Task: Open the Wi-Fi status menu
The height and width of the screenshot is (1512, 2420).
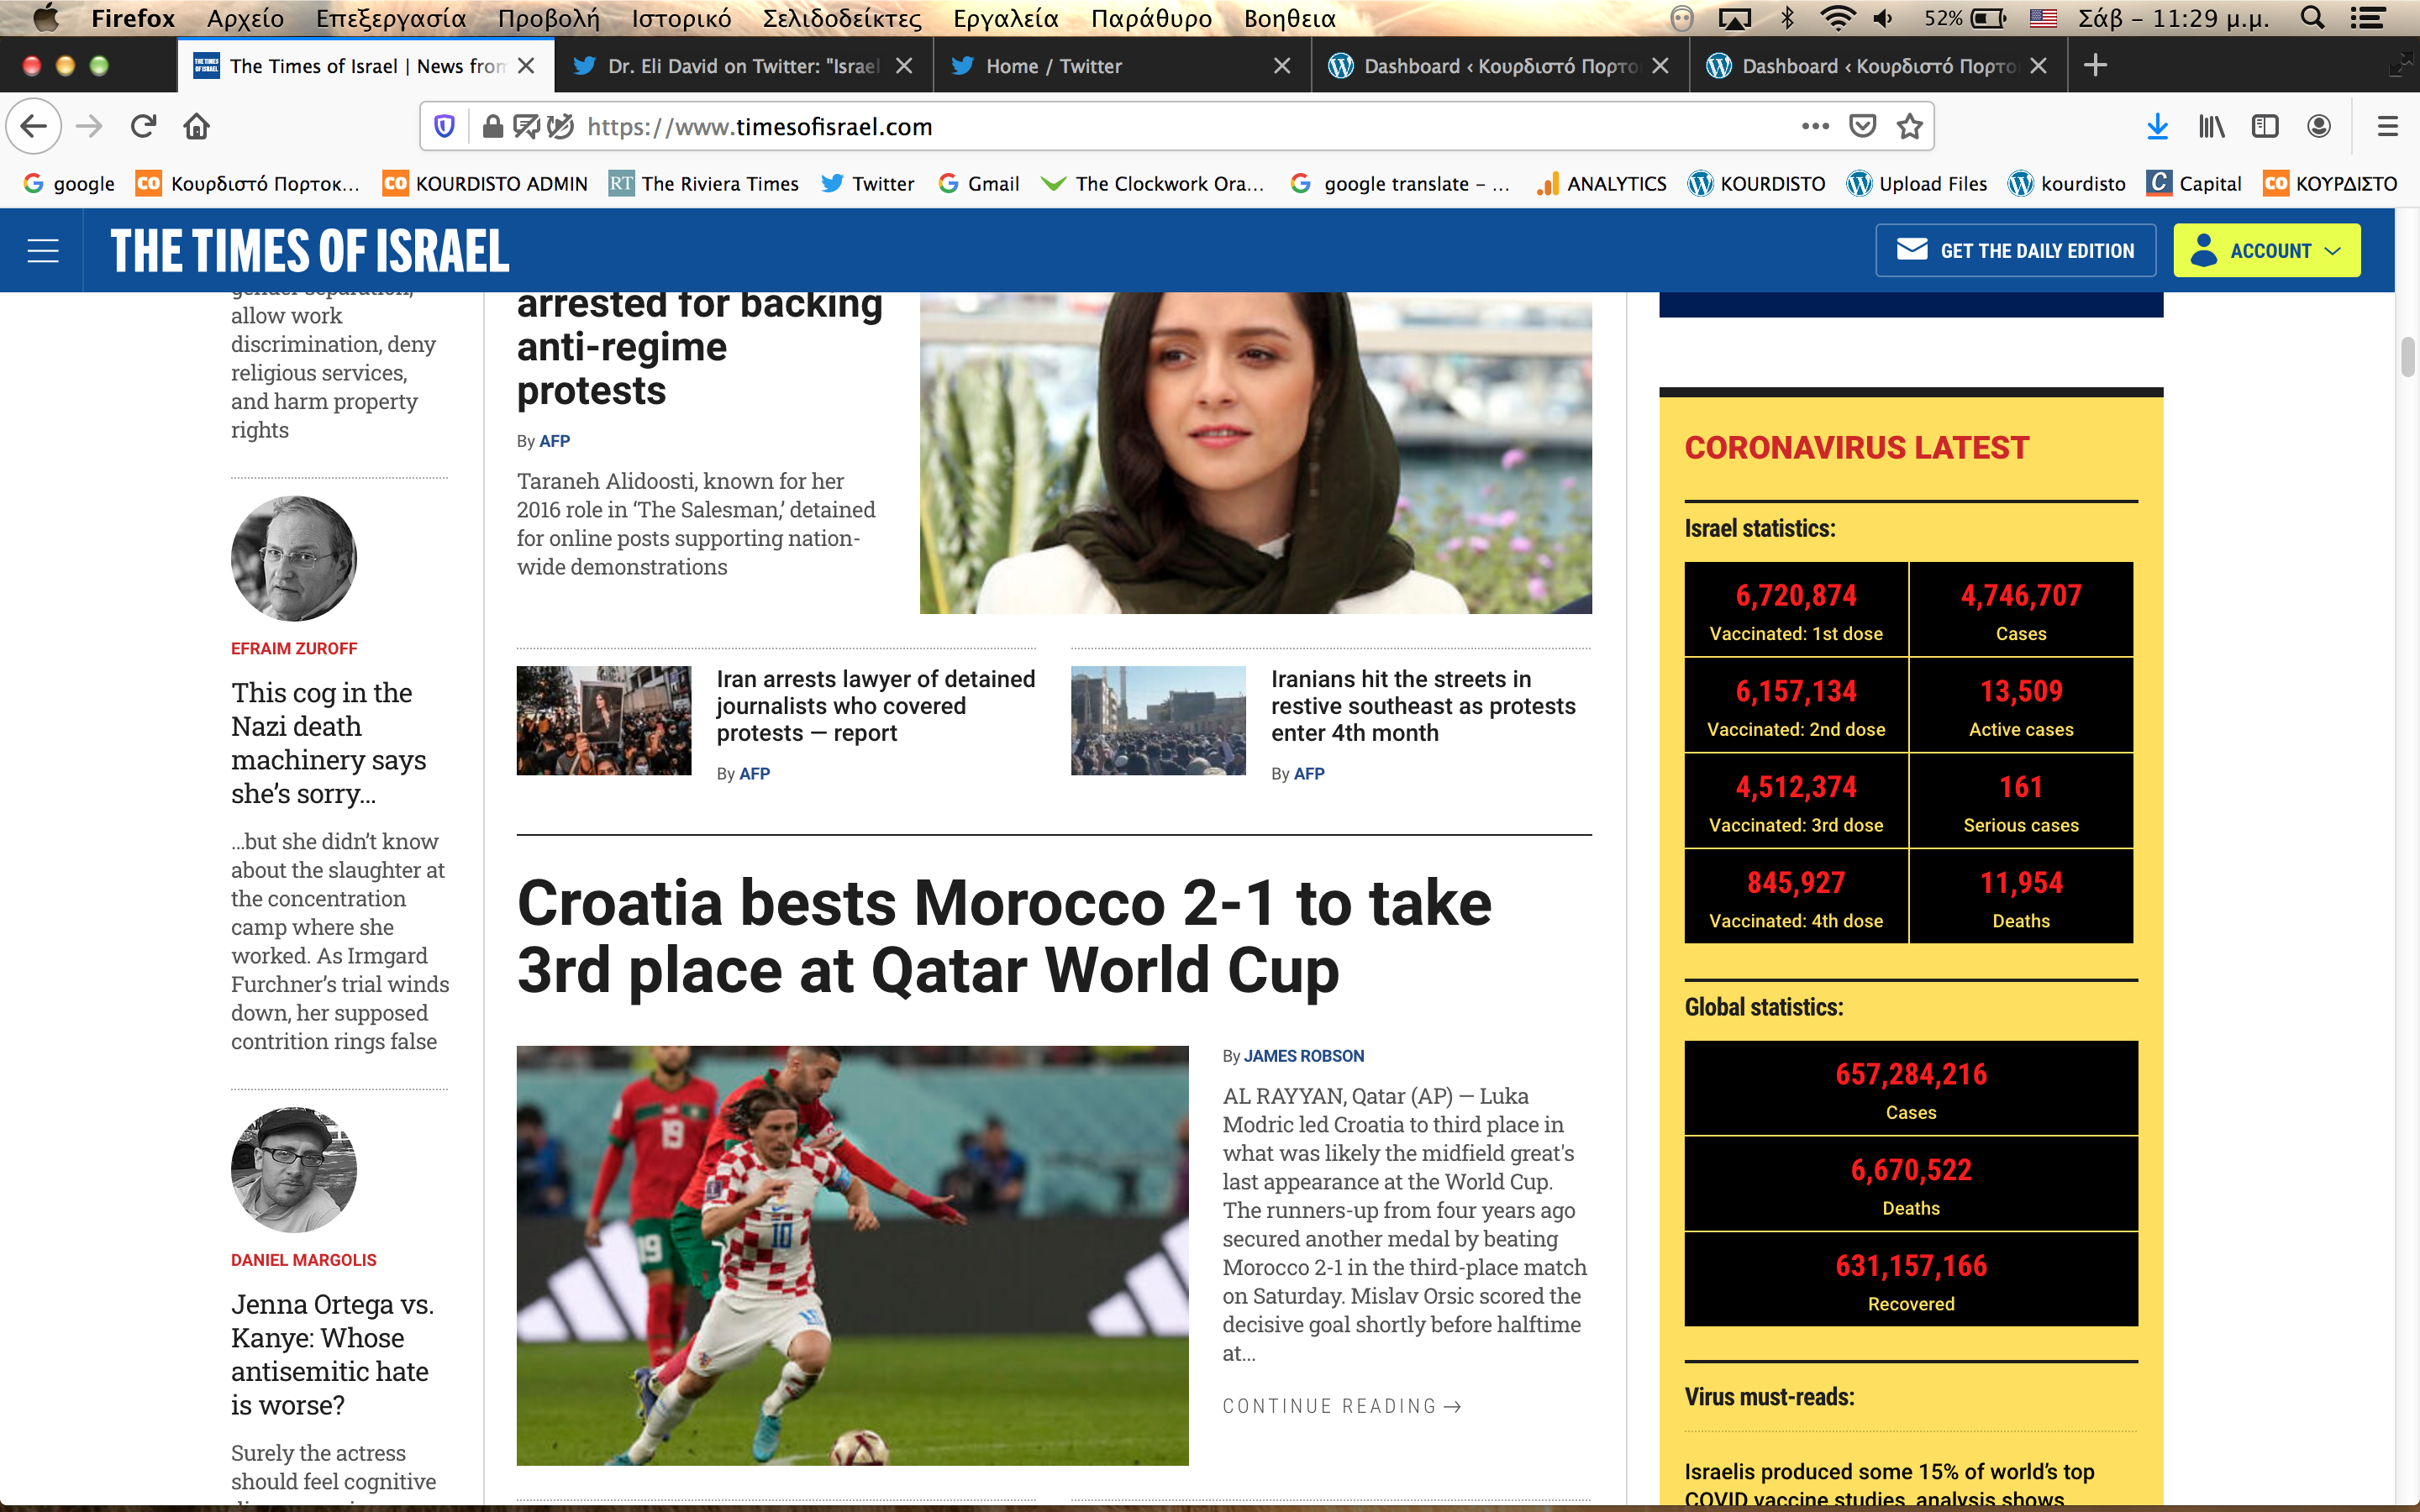Action: [x=1837, y=18]
